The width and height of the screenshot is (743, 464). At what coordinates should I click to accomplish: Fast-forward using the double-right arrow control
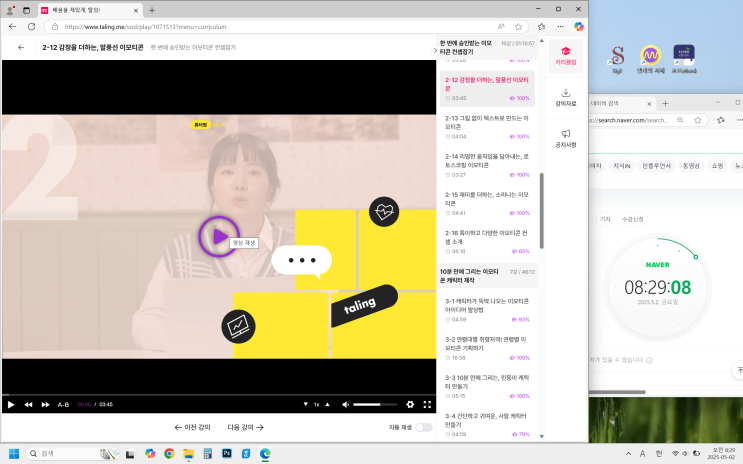(45, 404)
